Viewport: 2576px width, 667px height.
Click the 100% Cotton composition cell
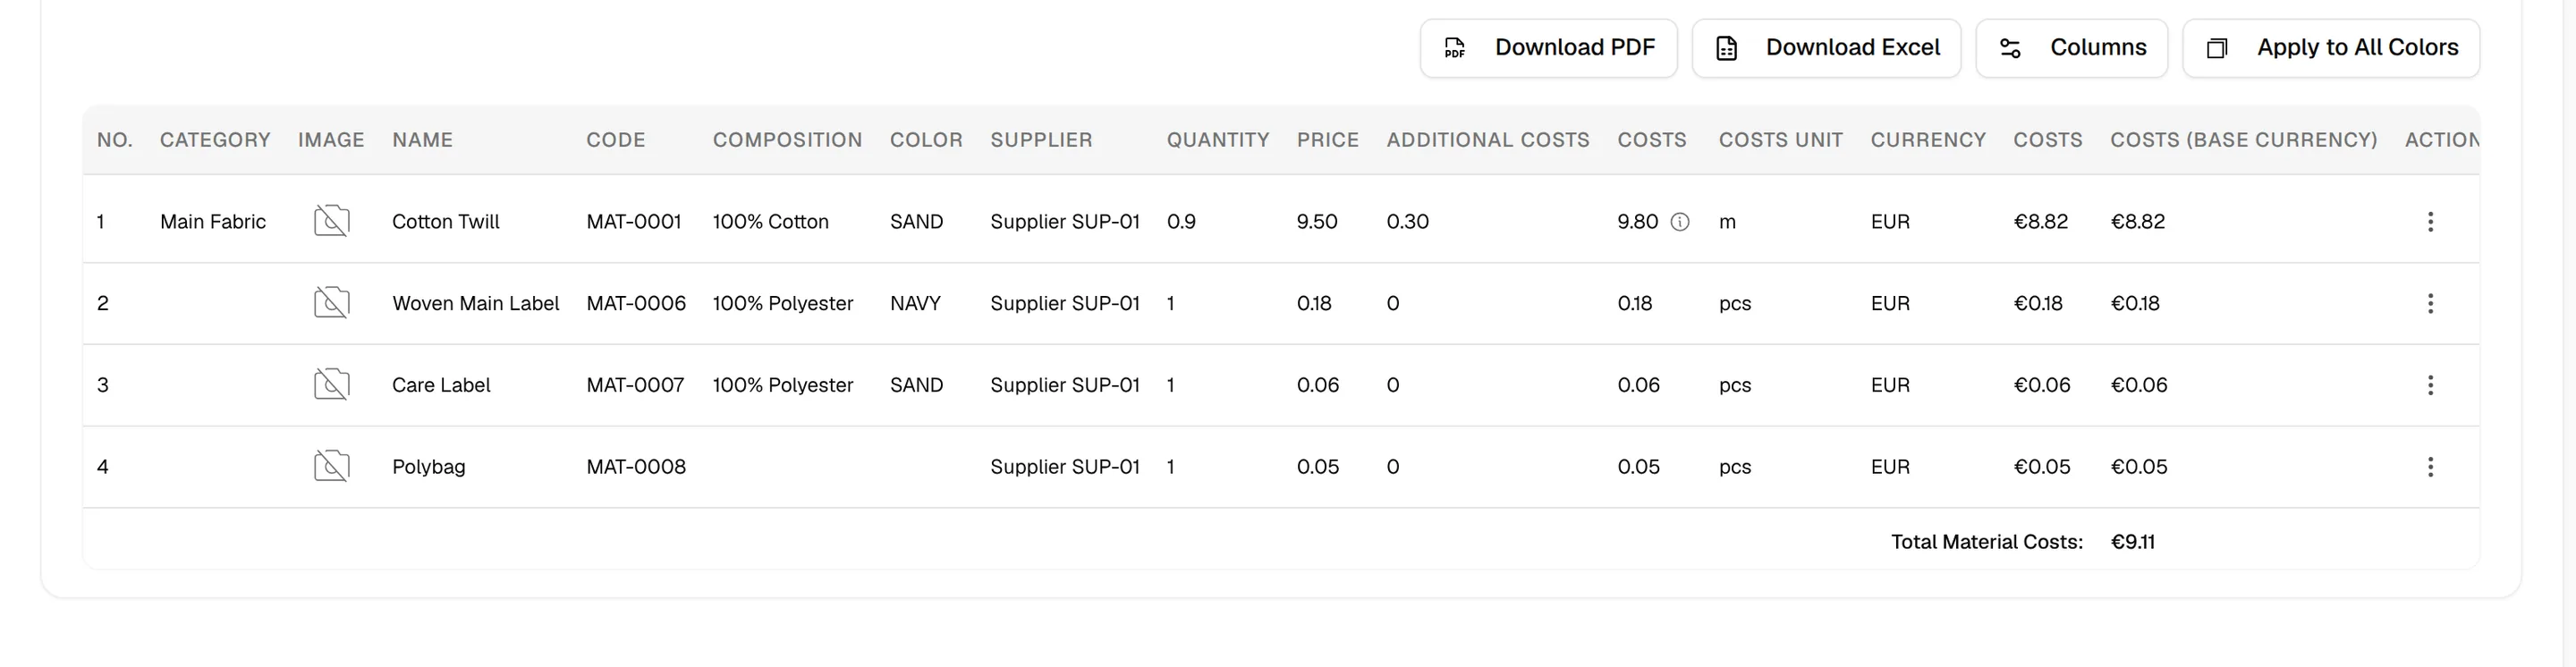pyautogui.click(x=770, y=222)
